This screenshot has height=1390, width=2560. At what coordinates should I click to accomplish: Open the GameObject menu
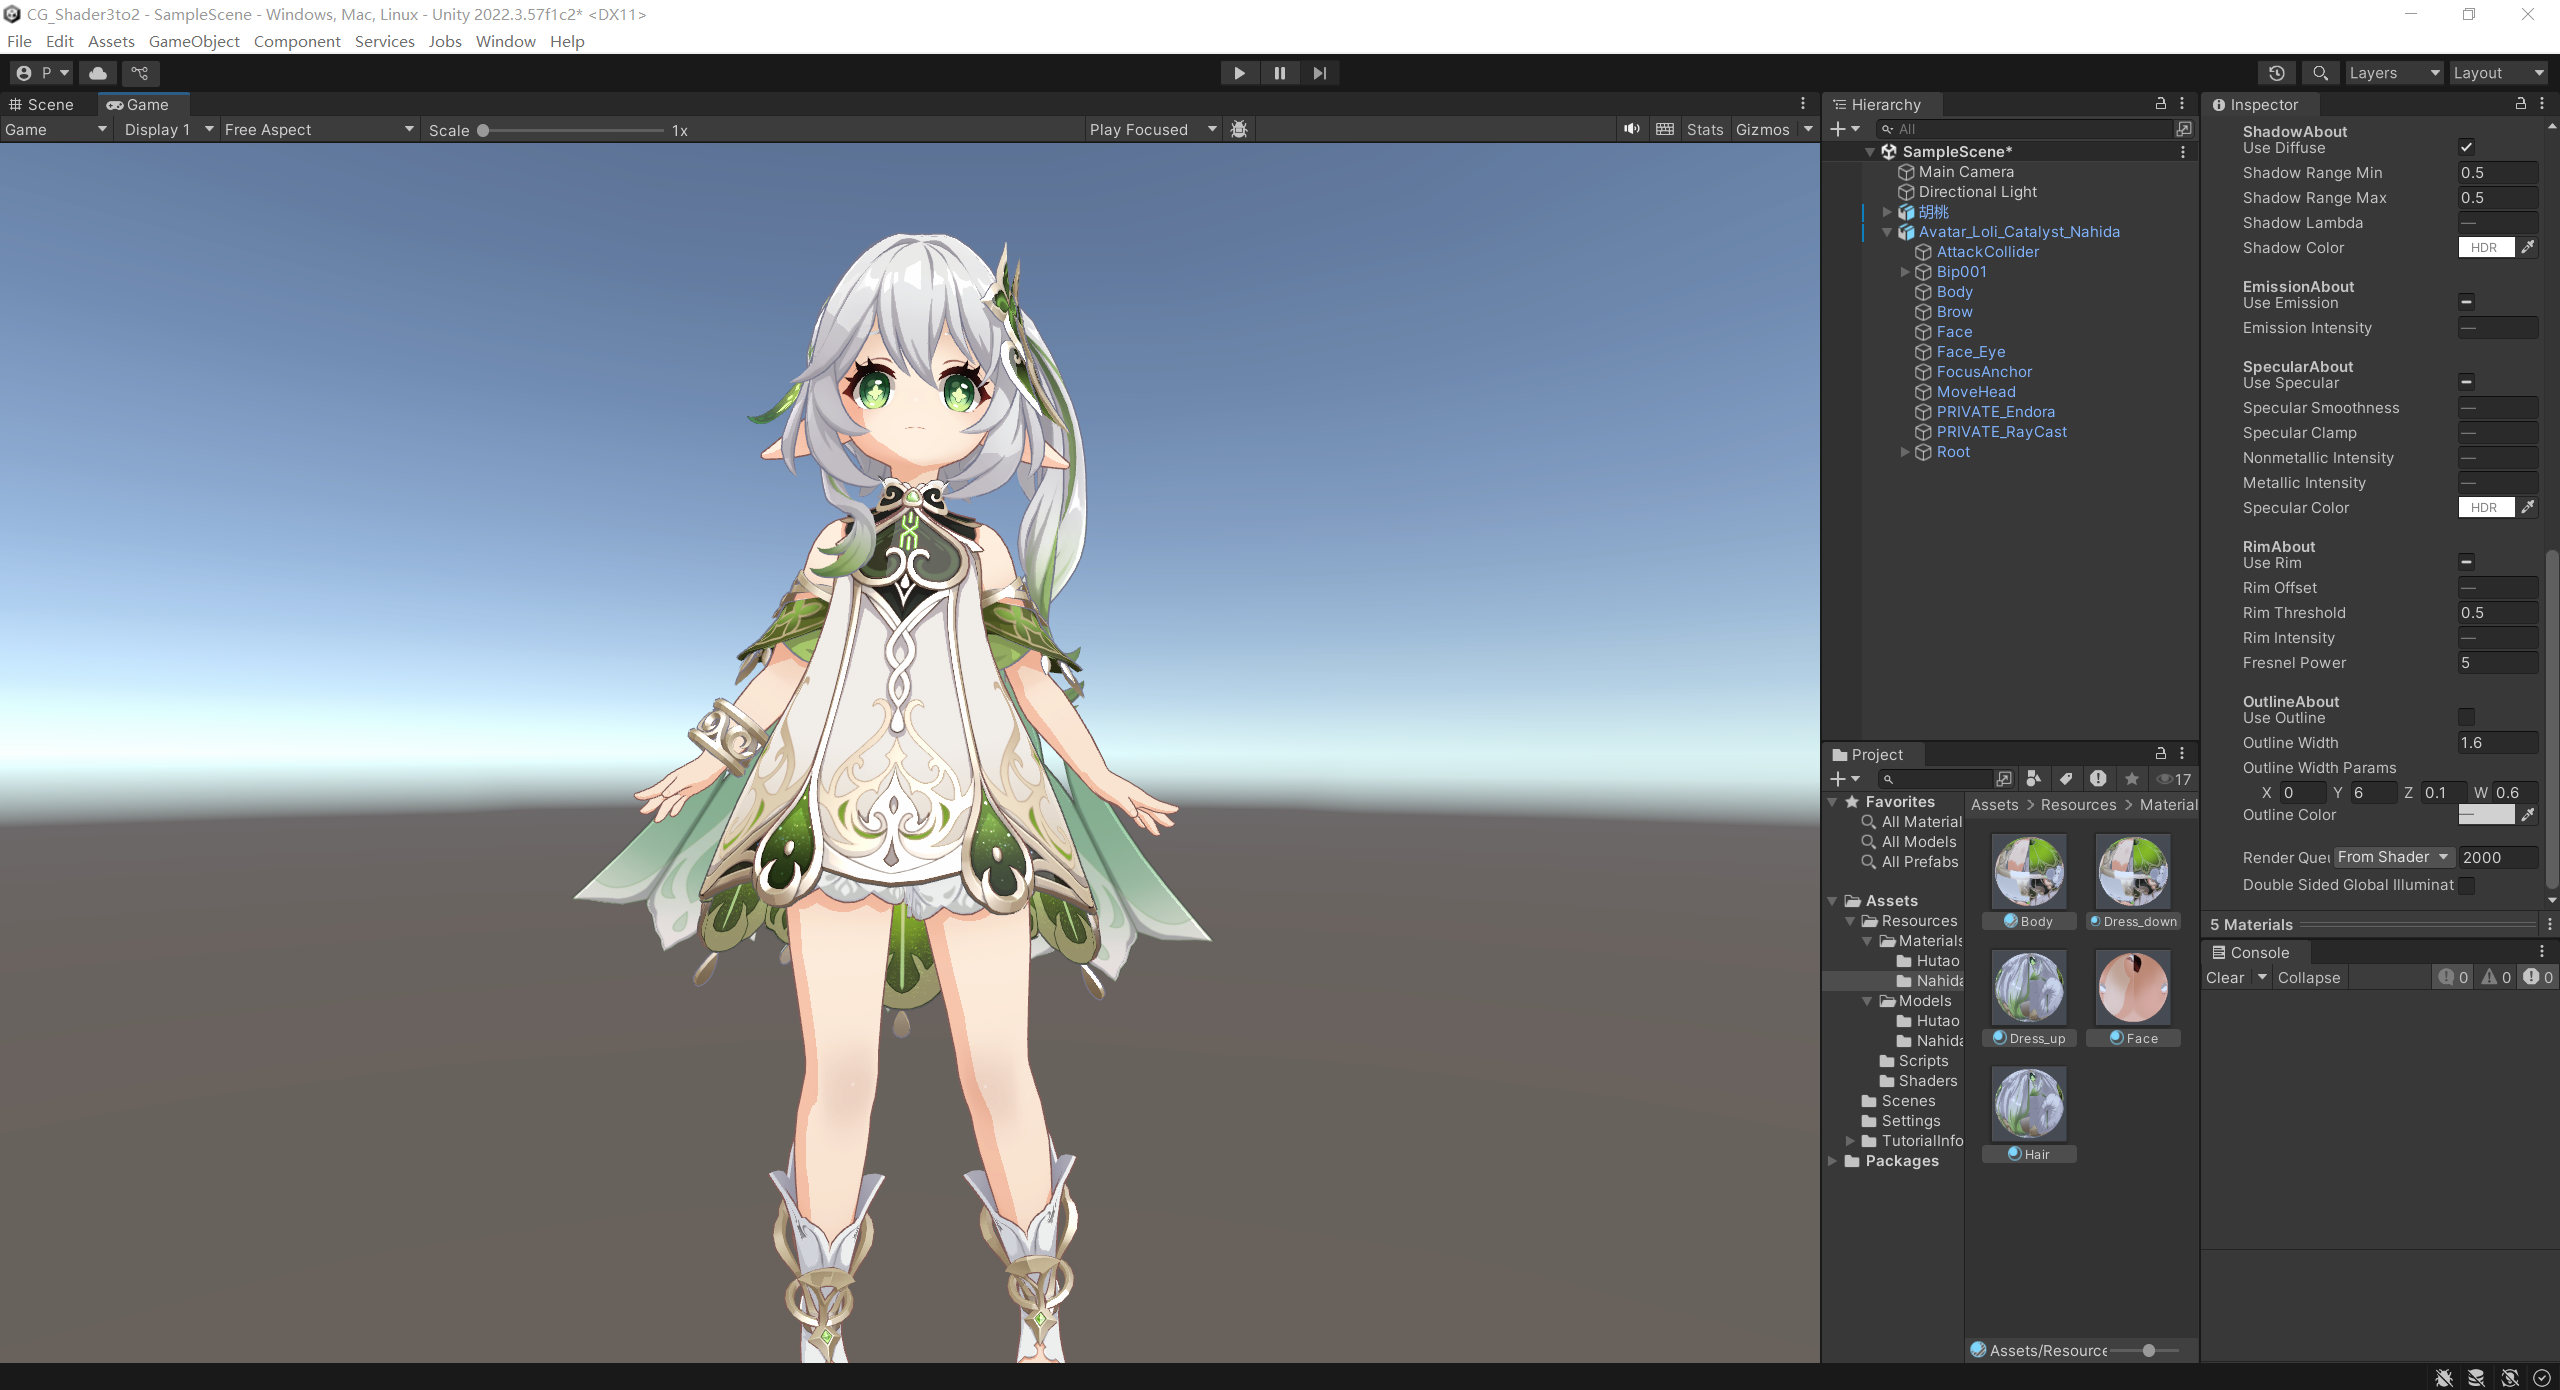(194, 41)
